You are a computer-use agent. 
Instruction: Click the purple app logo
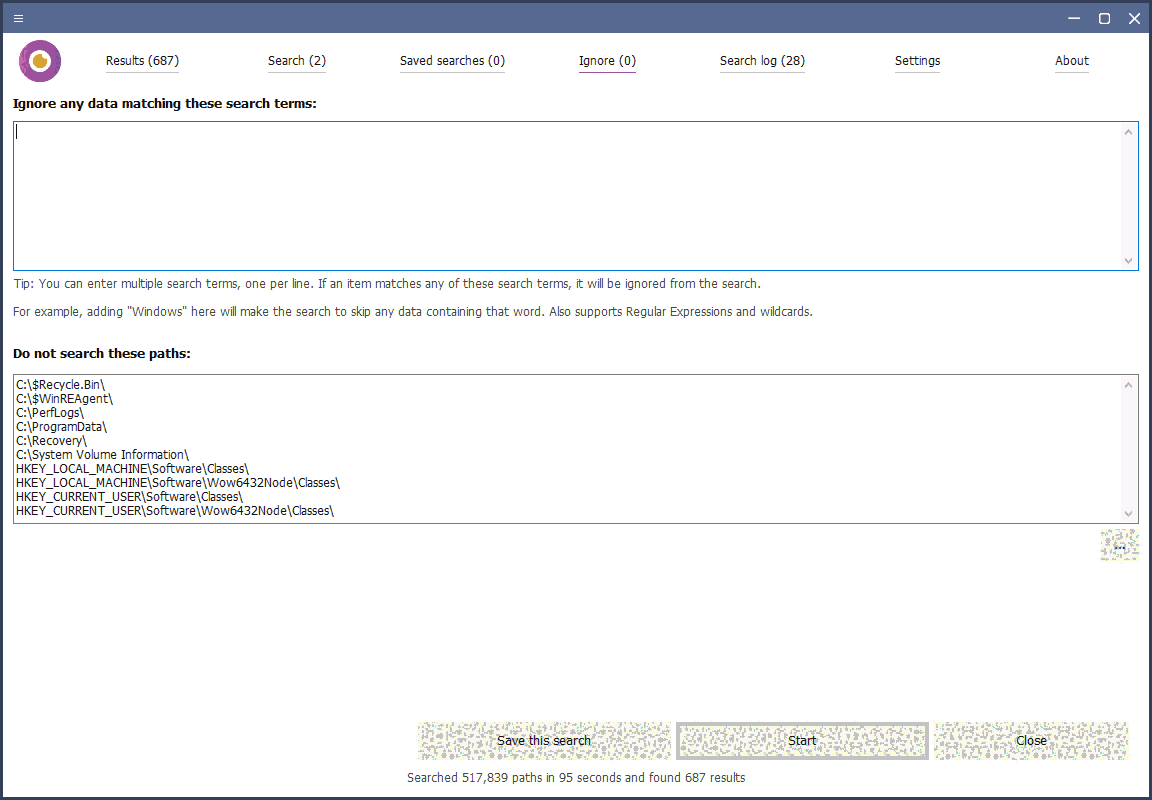click(40, 60)
